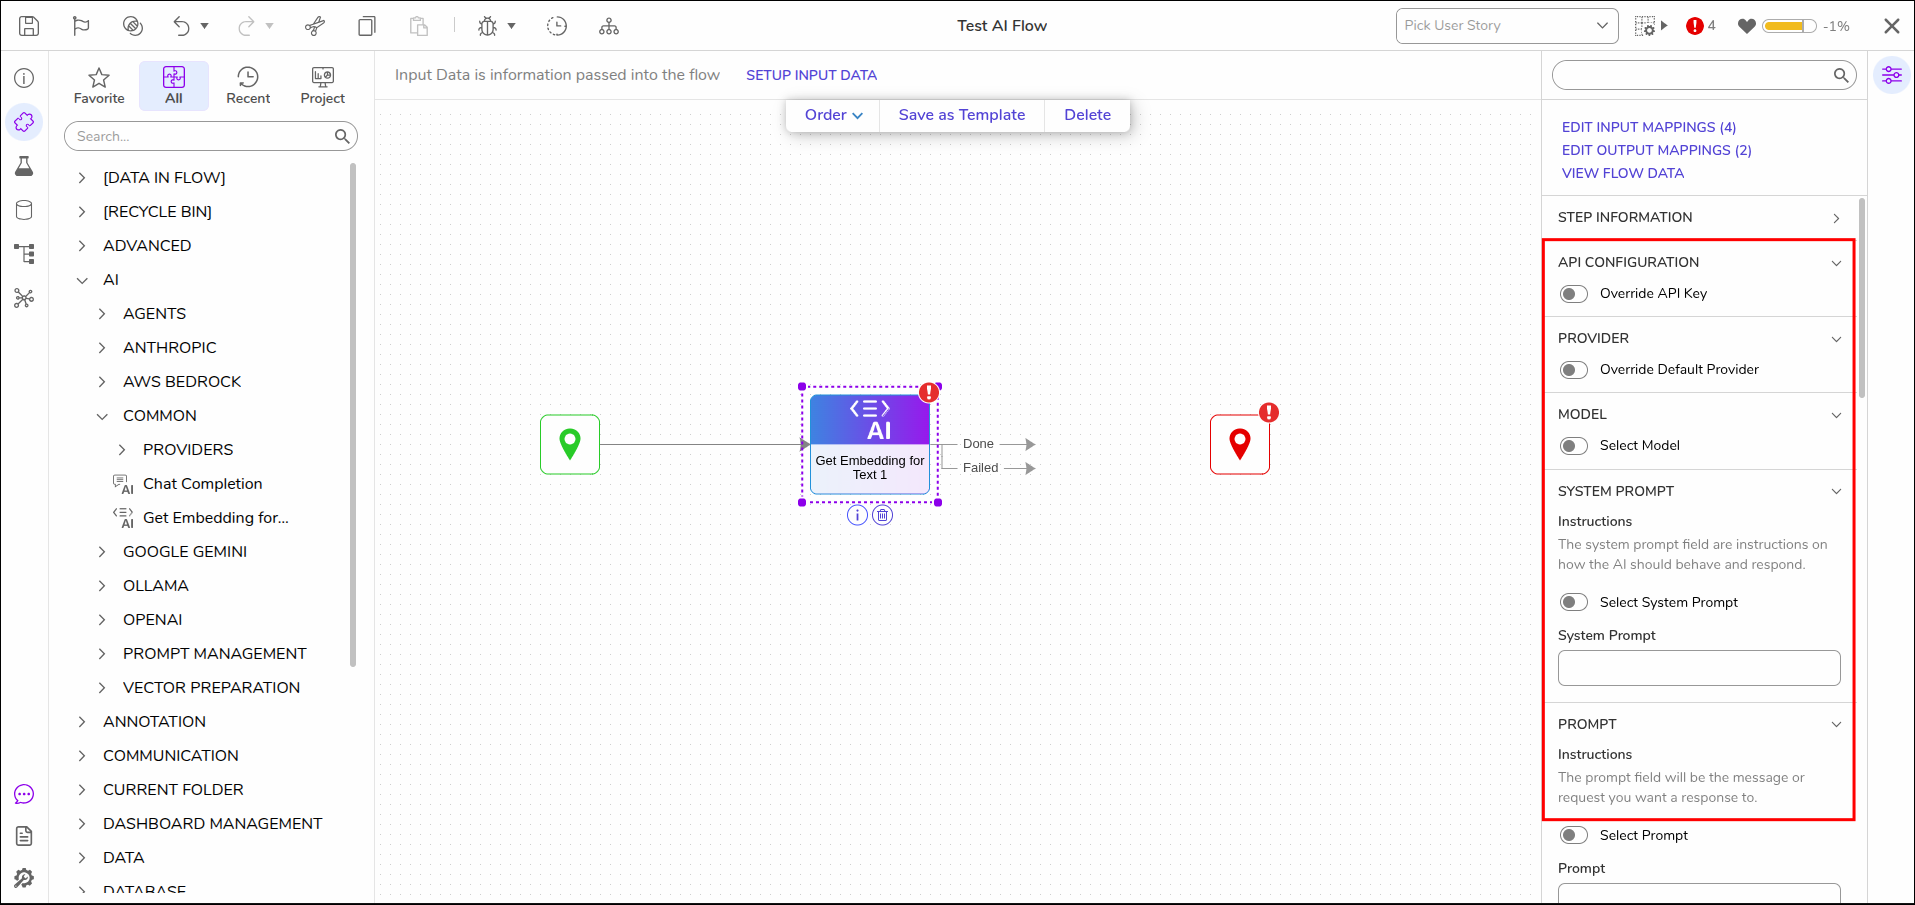Click the properties sliders icon at top right

1892,75
